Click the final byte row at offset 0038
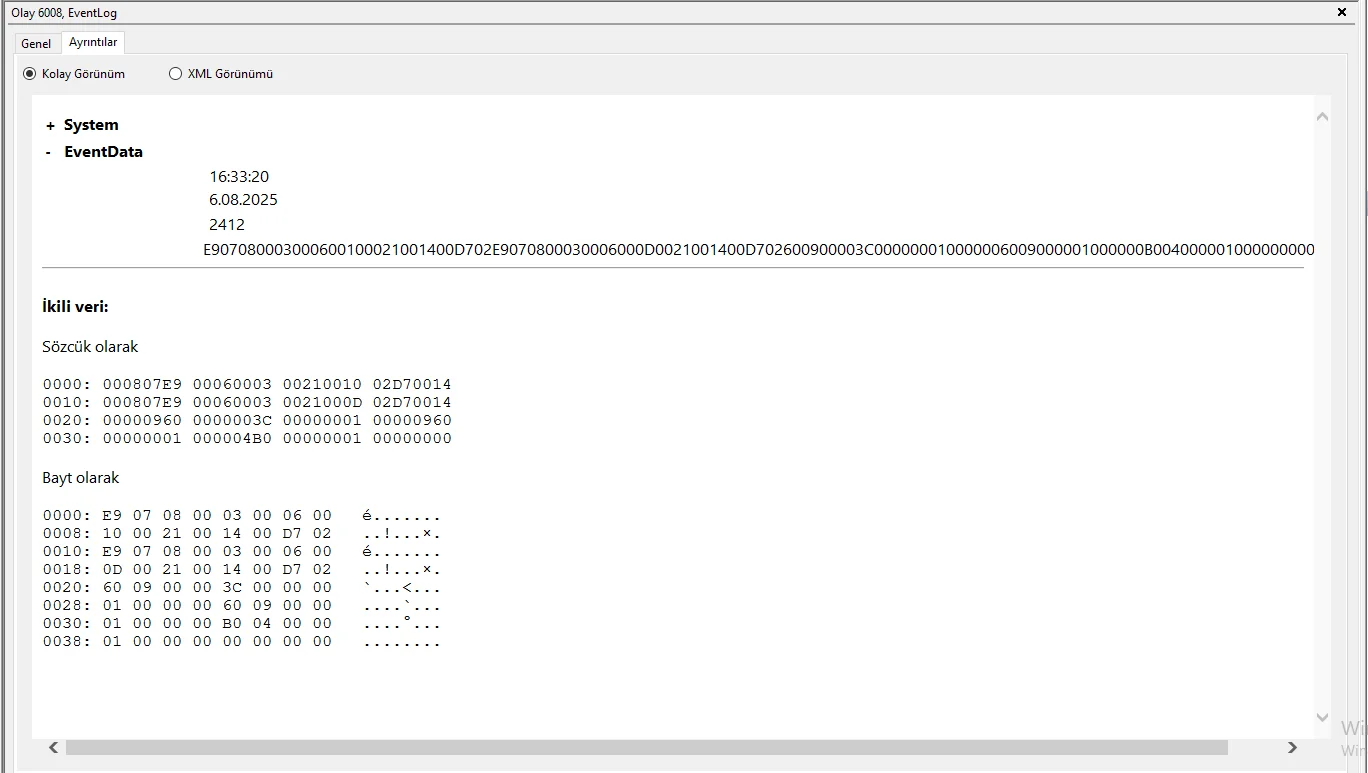The width and height of the screenshot is (1368, 773). 241,642
